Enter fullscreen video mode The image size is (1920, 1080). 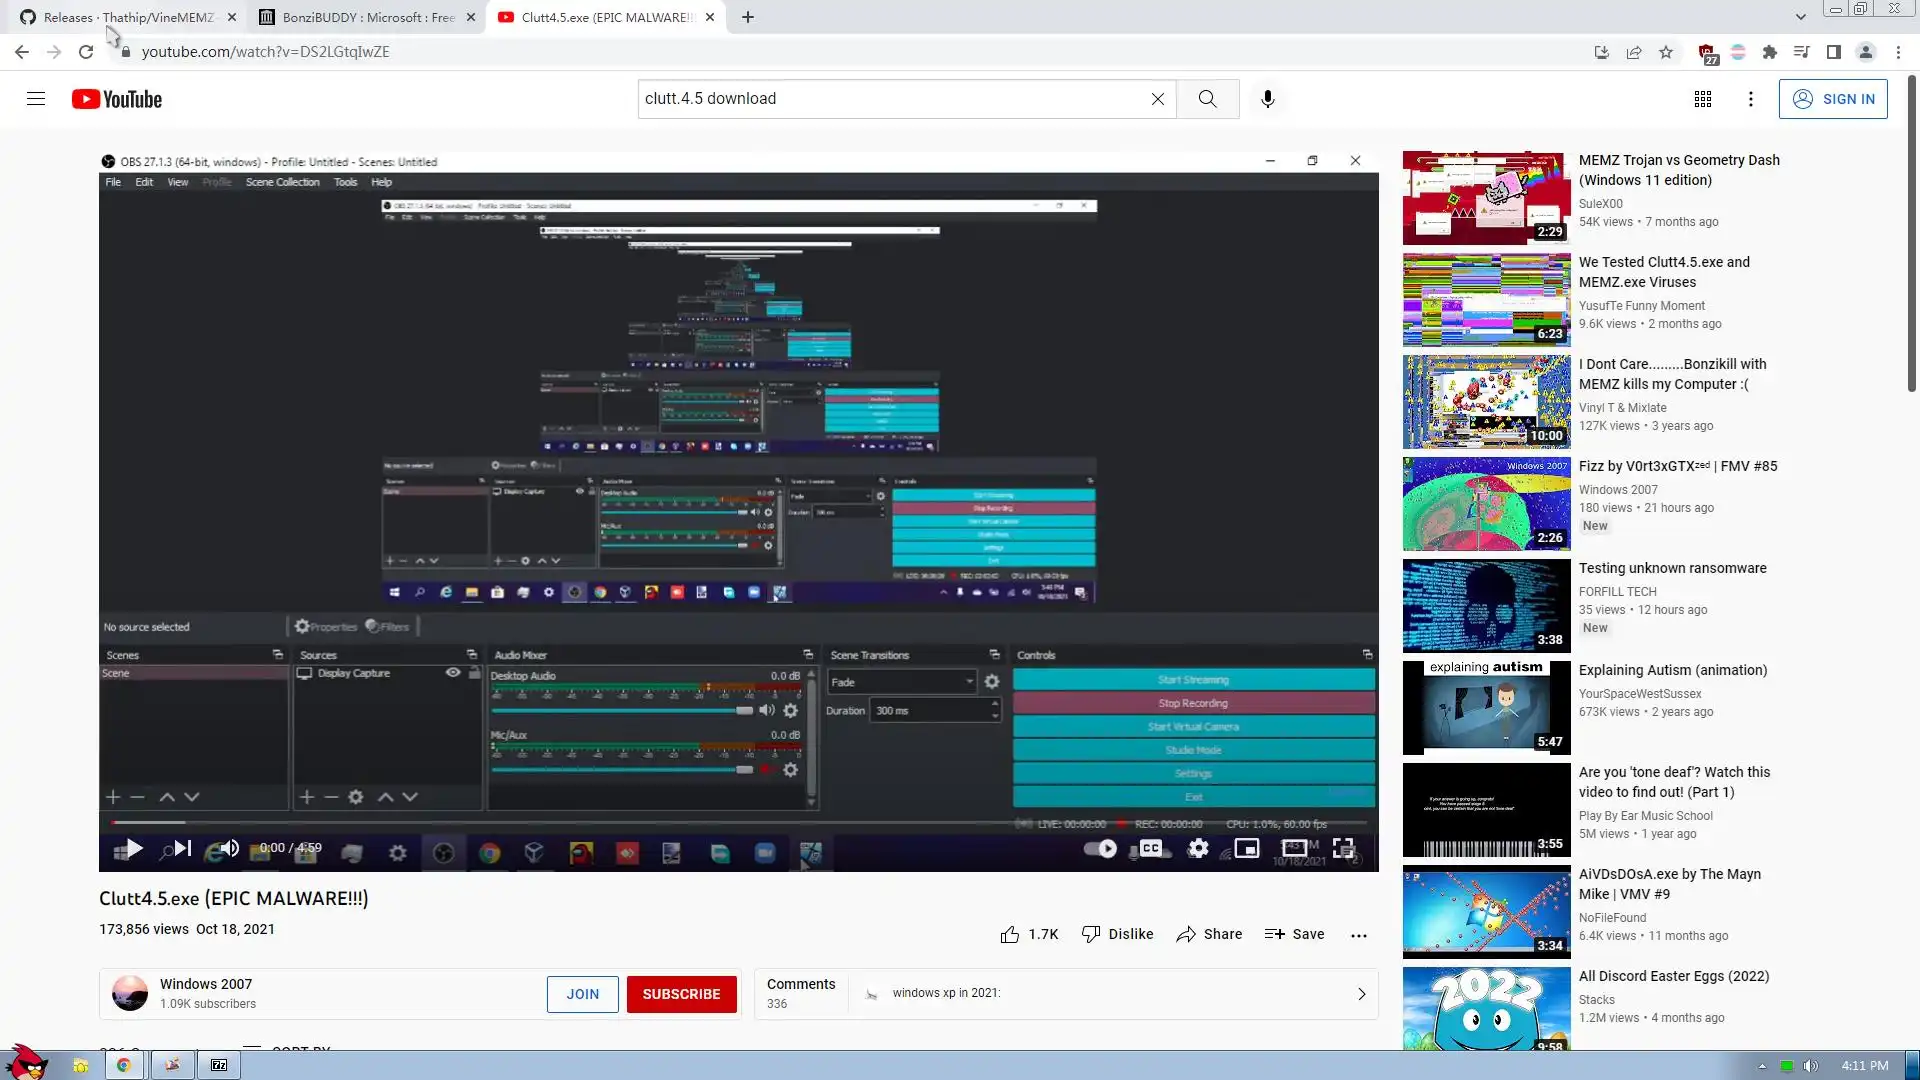tap(1344, 849)
